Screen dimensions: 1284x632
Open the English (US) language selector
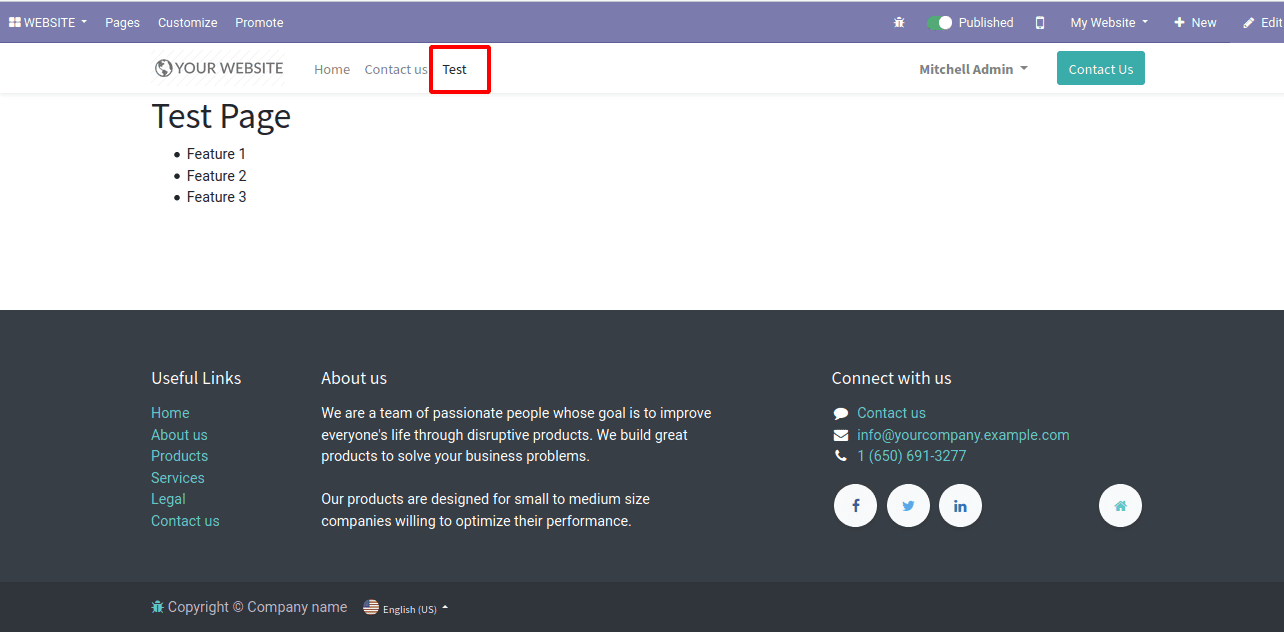tap(415, 608)
